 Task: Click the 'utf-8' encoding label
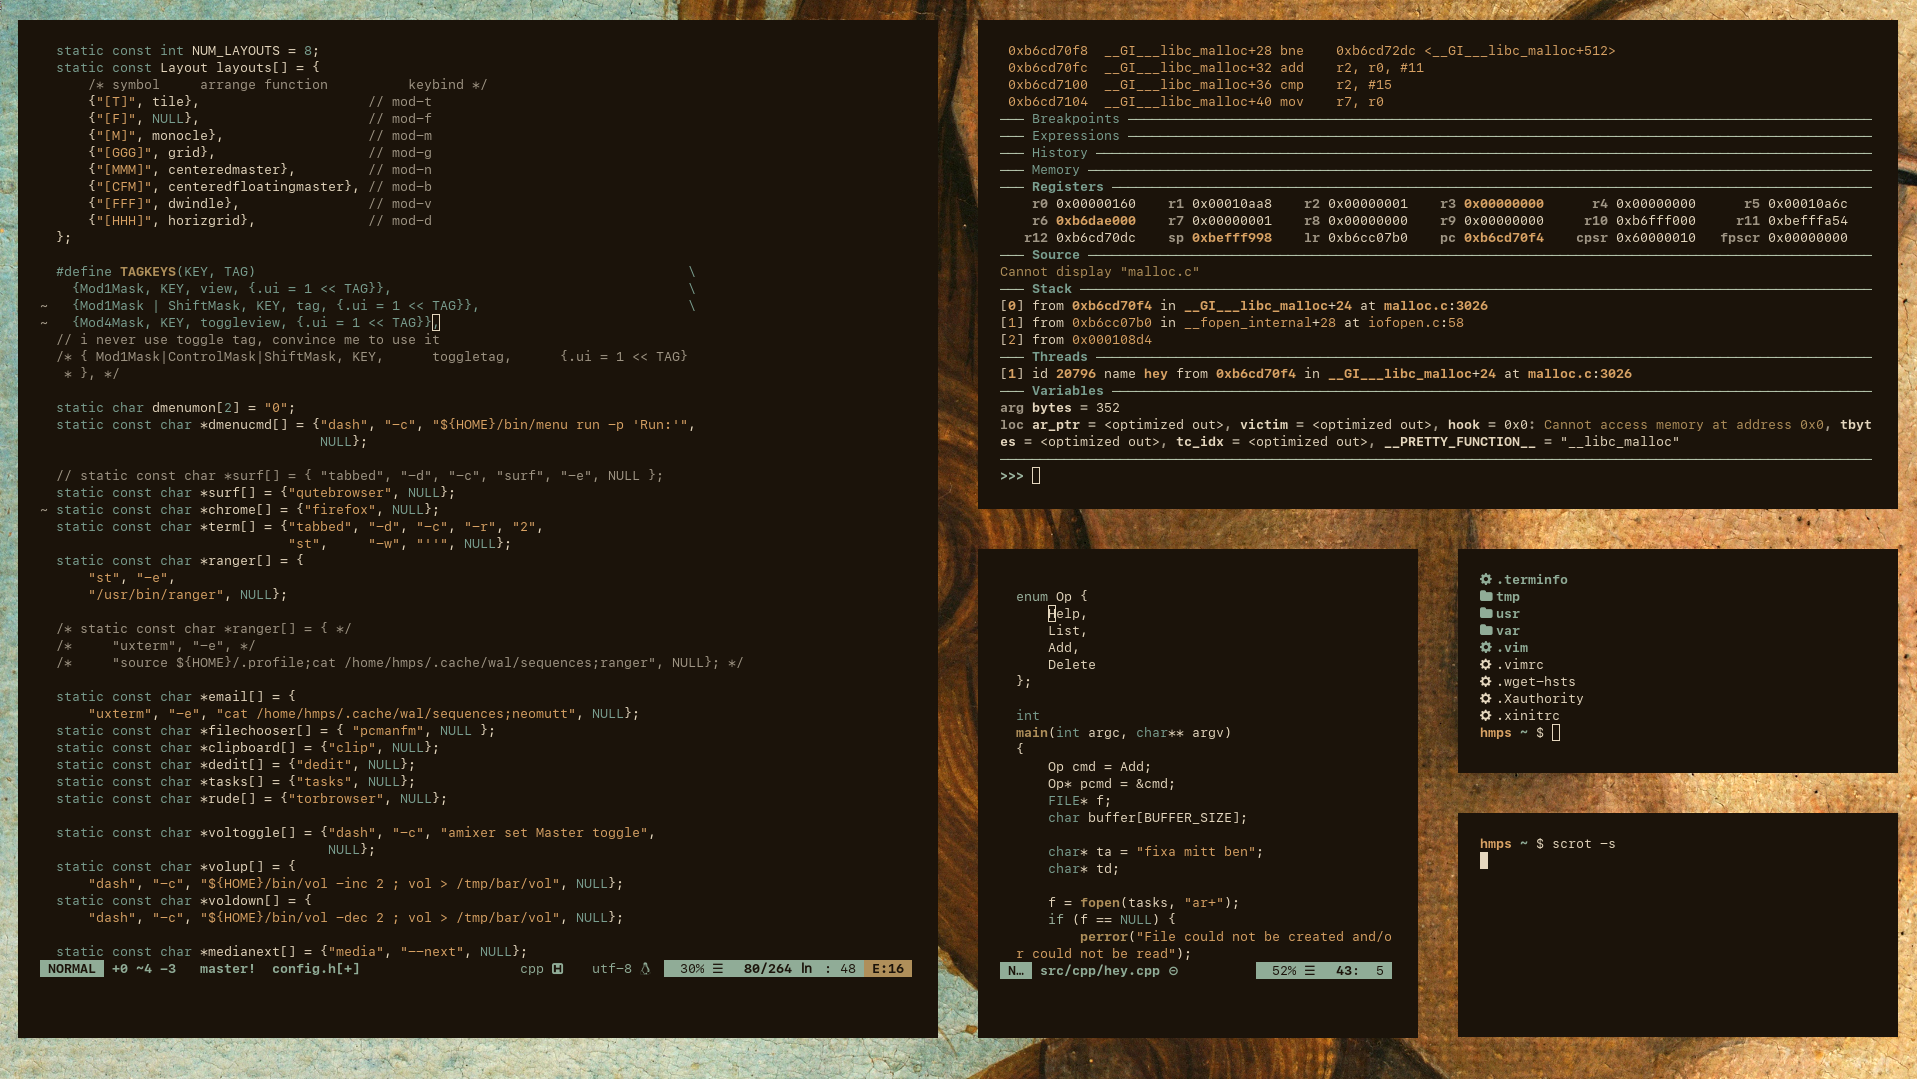pos(611,968)
